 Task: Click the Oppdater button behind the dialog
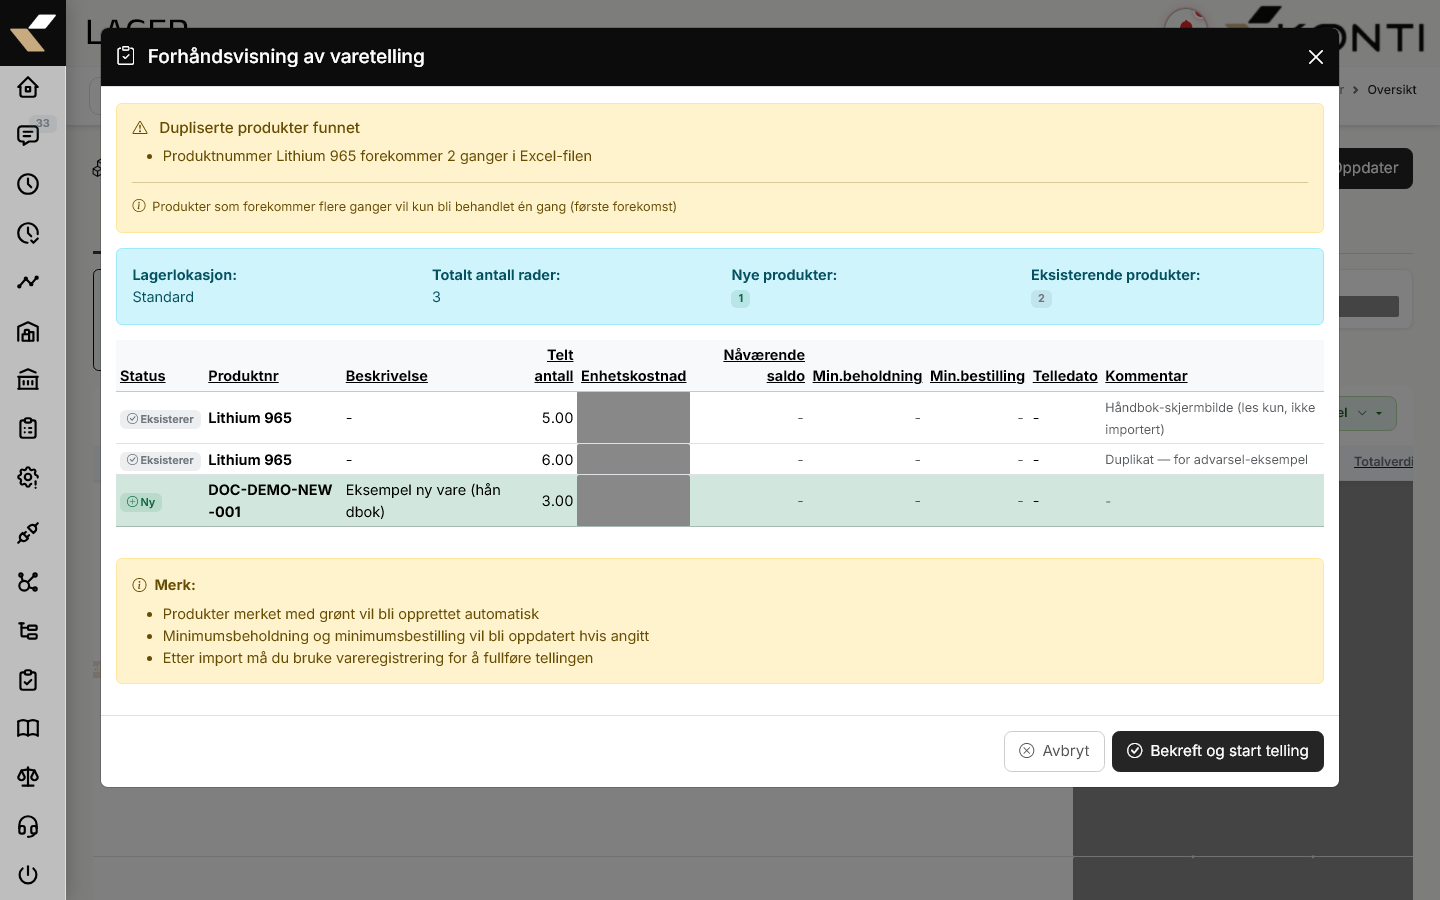[1375, 168]
